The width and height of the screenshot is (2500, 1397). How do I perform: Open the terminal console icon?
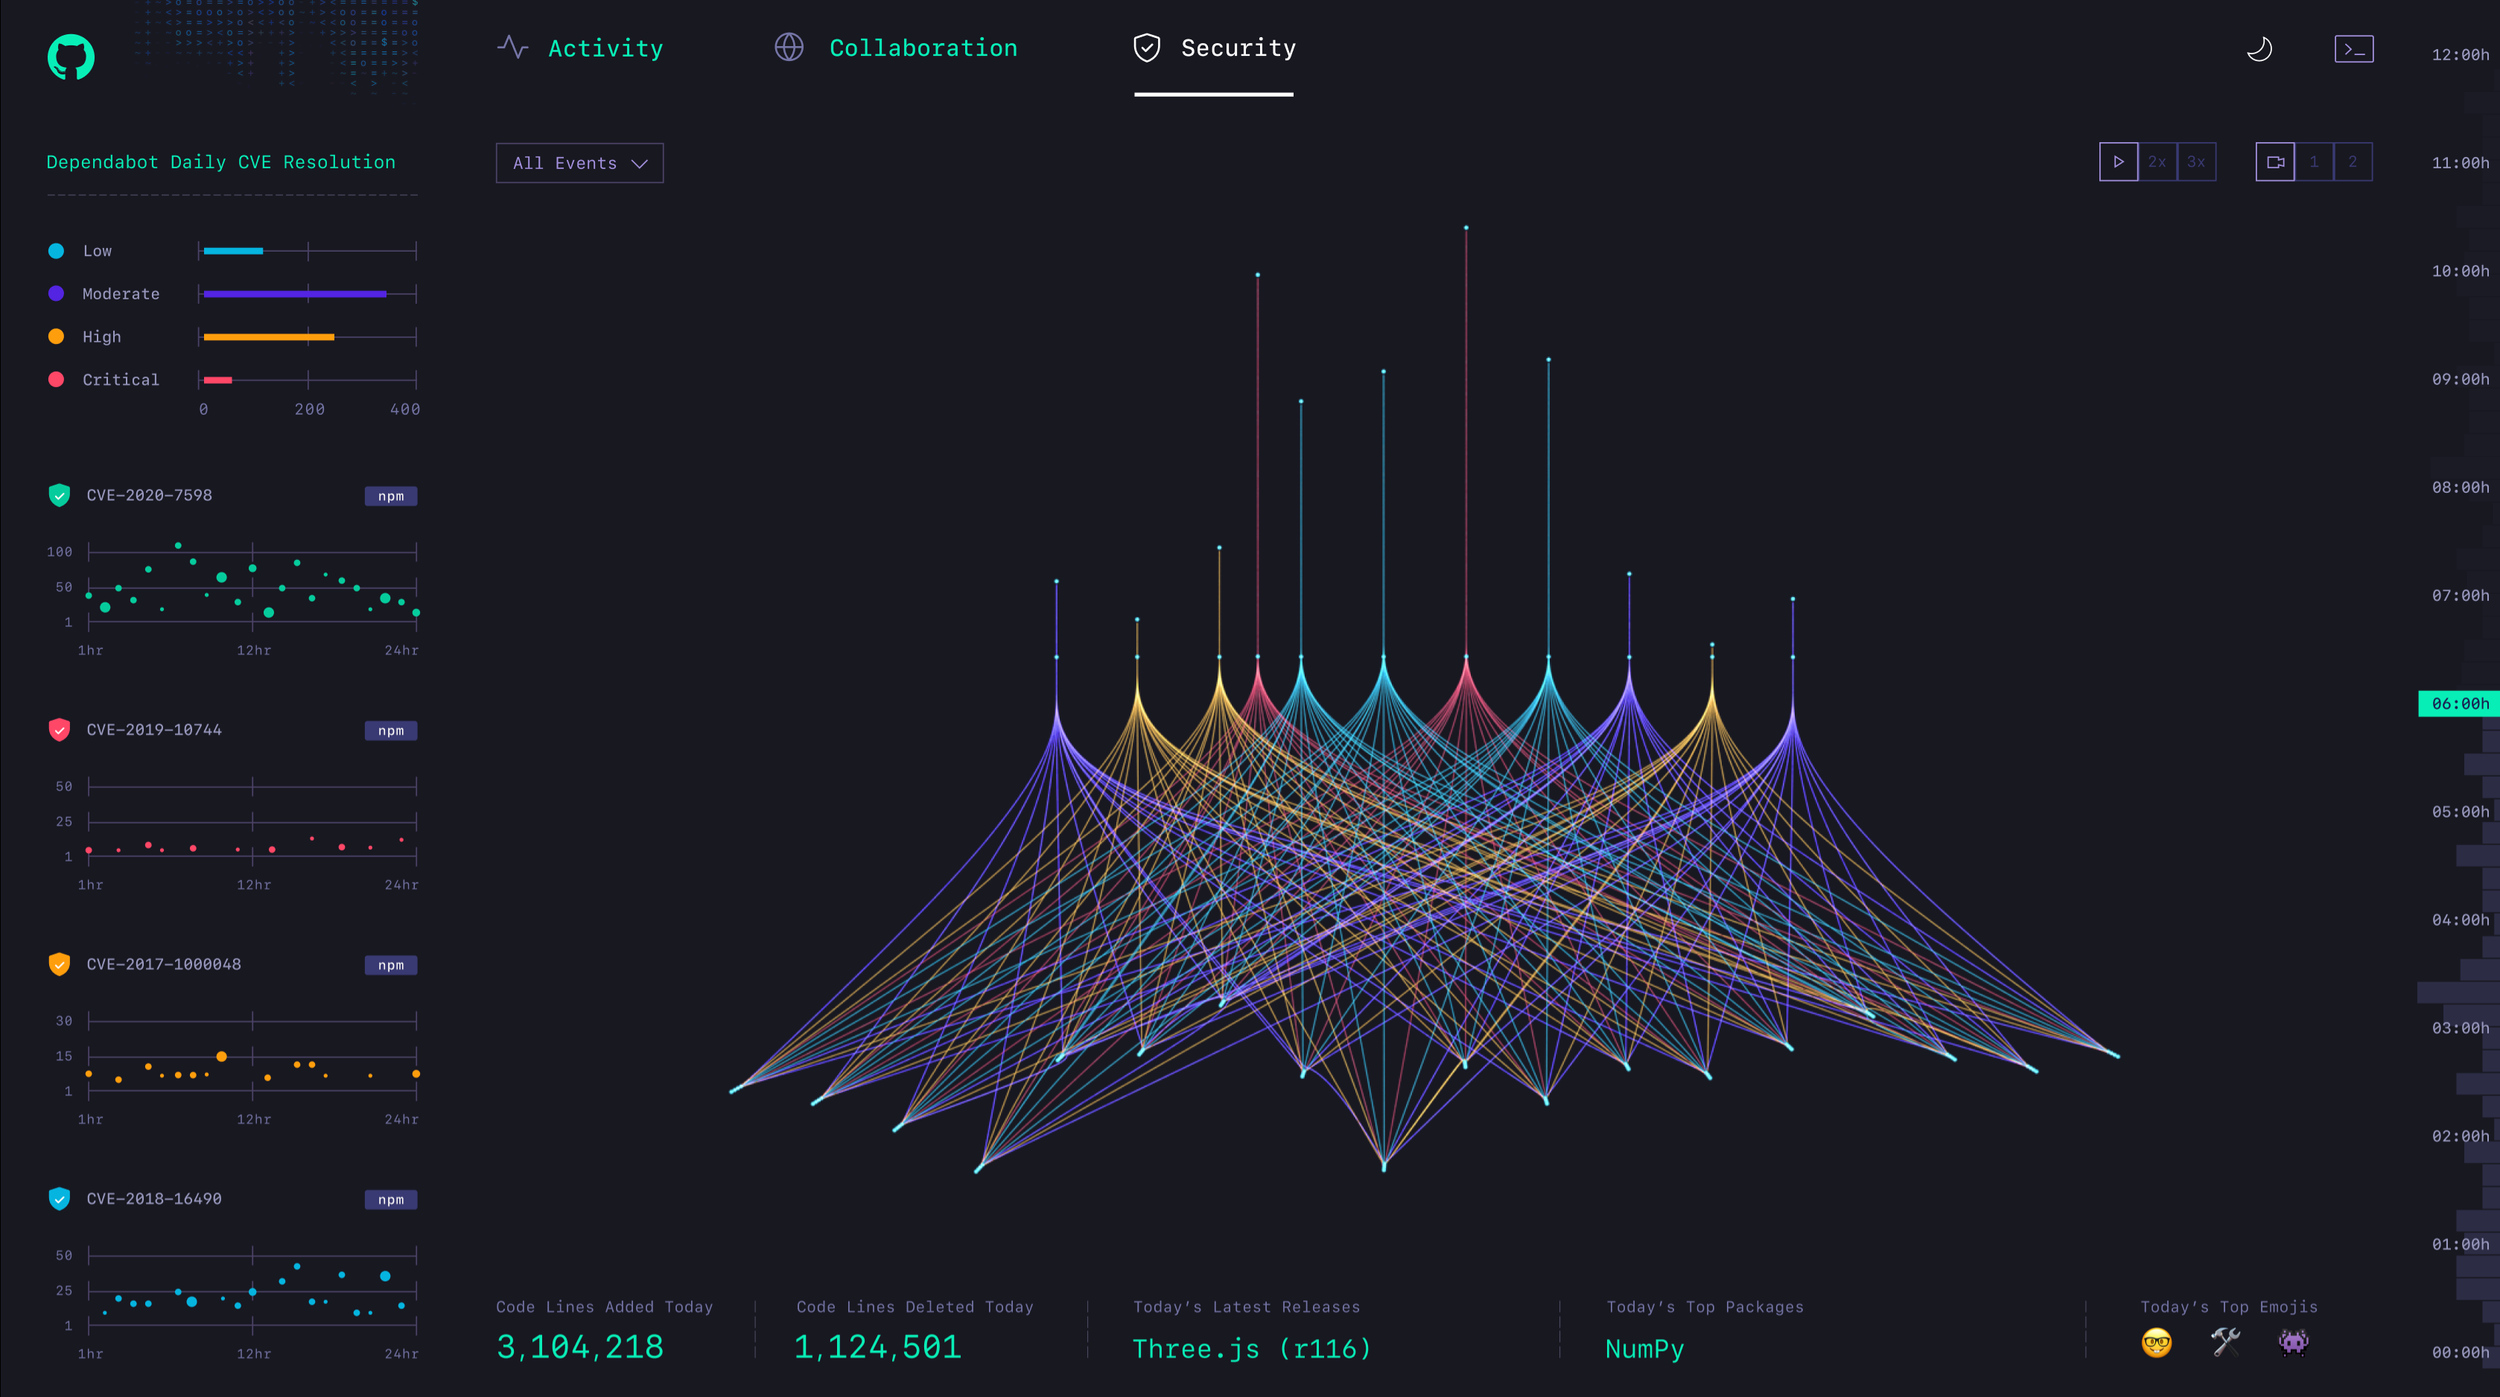(2353, 49)
